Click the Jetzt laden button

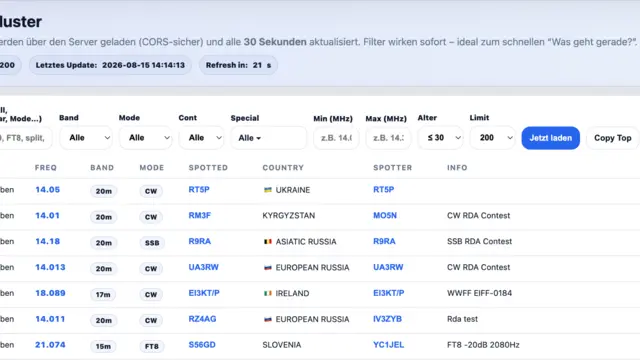coord(551,138)
